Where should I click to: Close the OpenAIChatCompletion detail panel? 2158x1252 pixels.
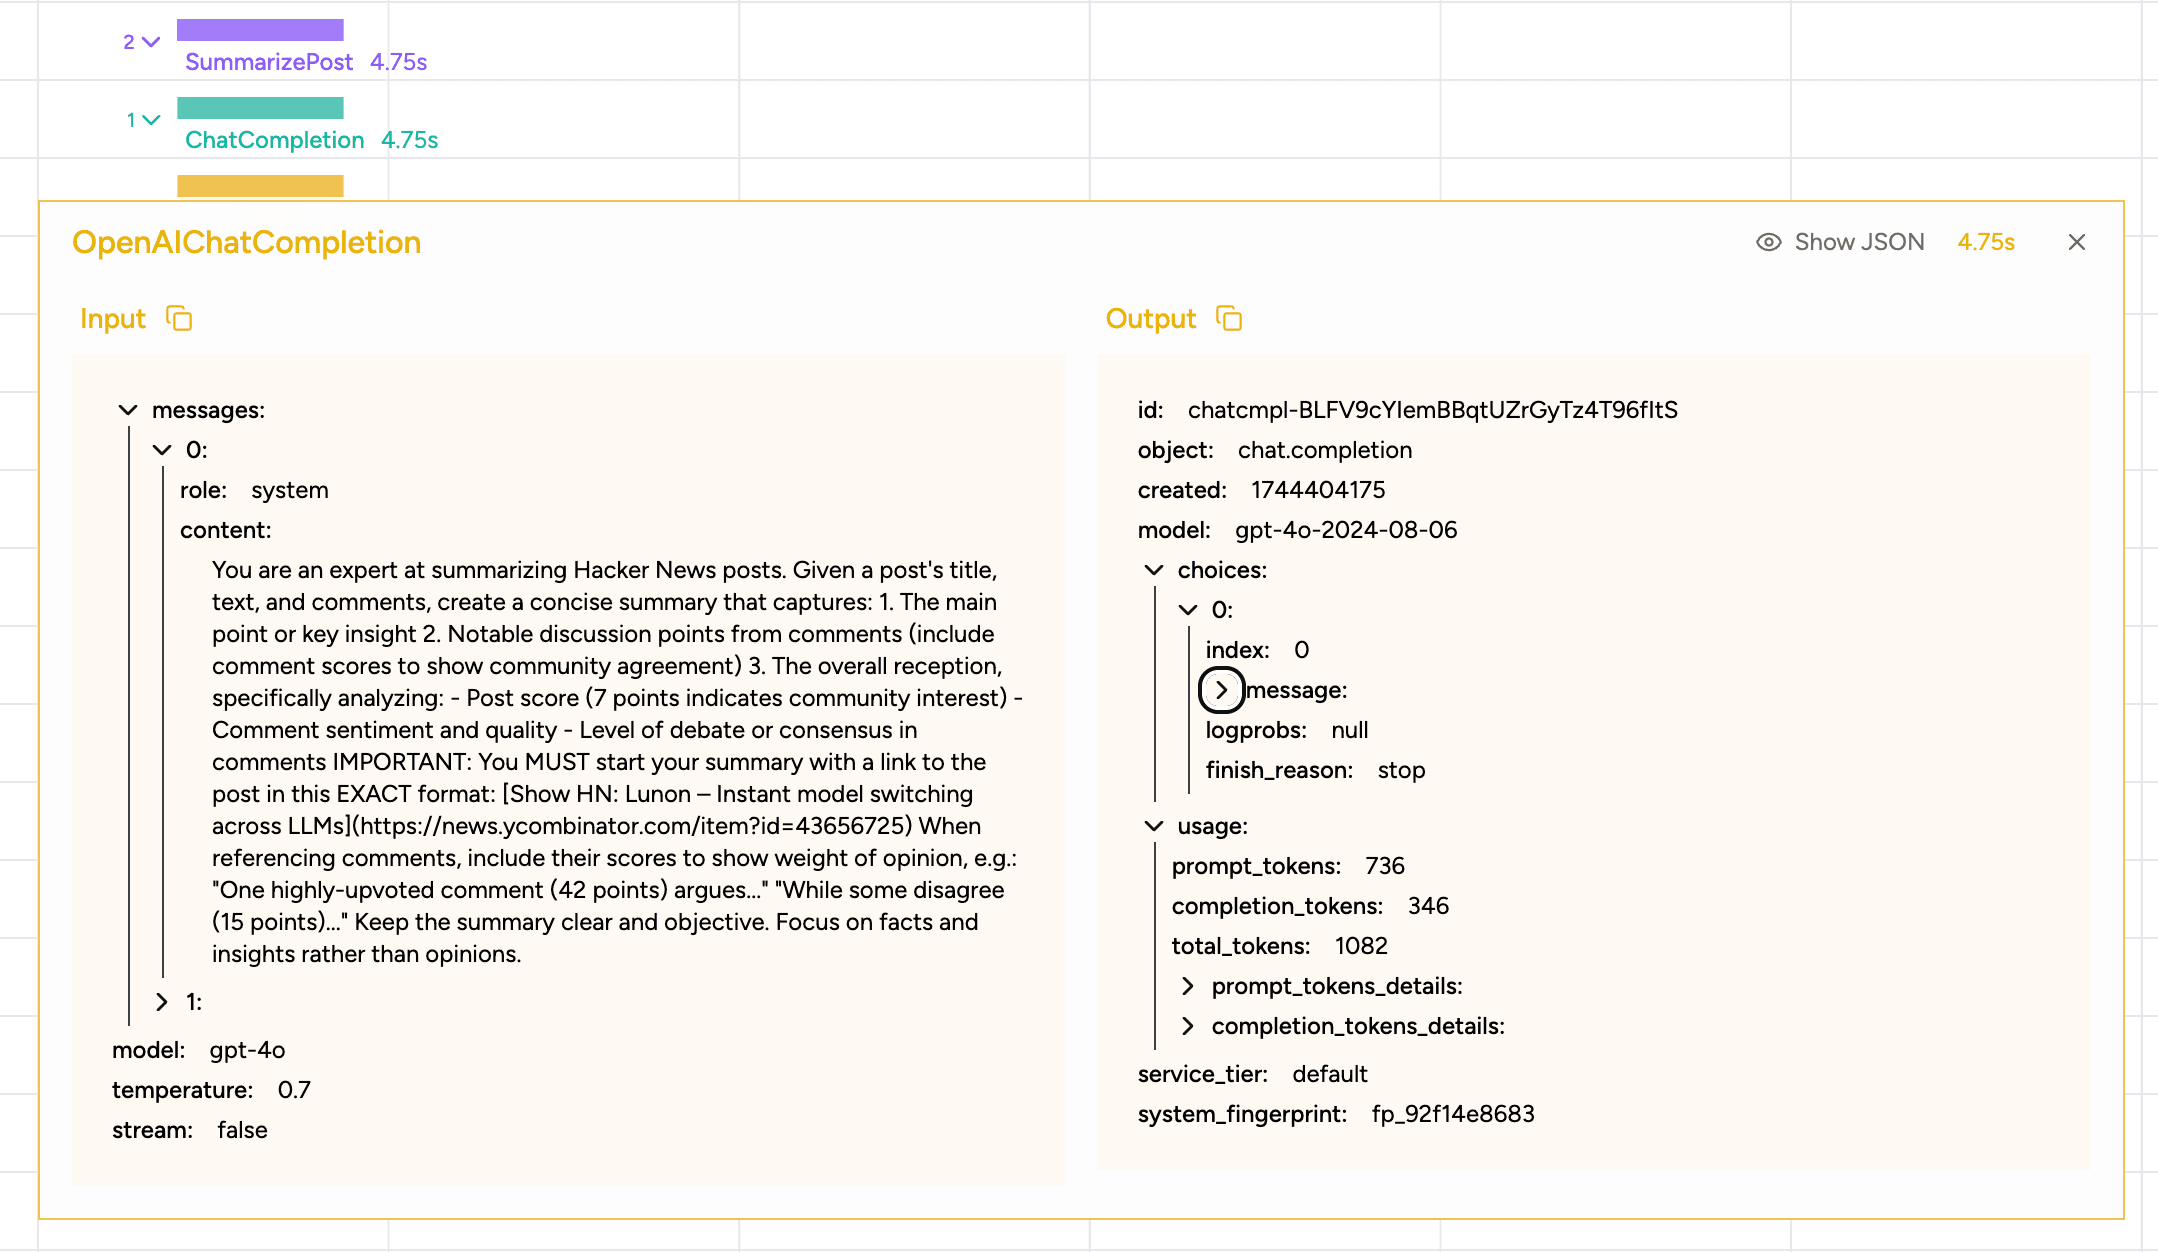pos(2077,242)
